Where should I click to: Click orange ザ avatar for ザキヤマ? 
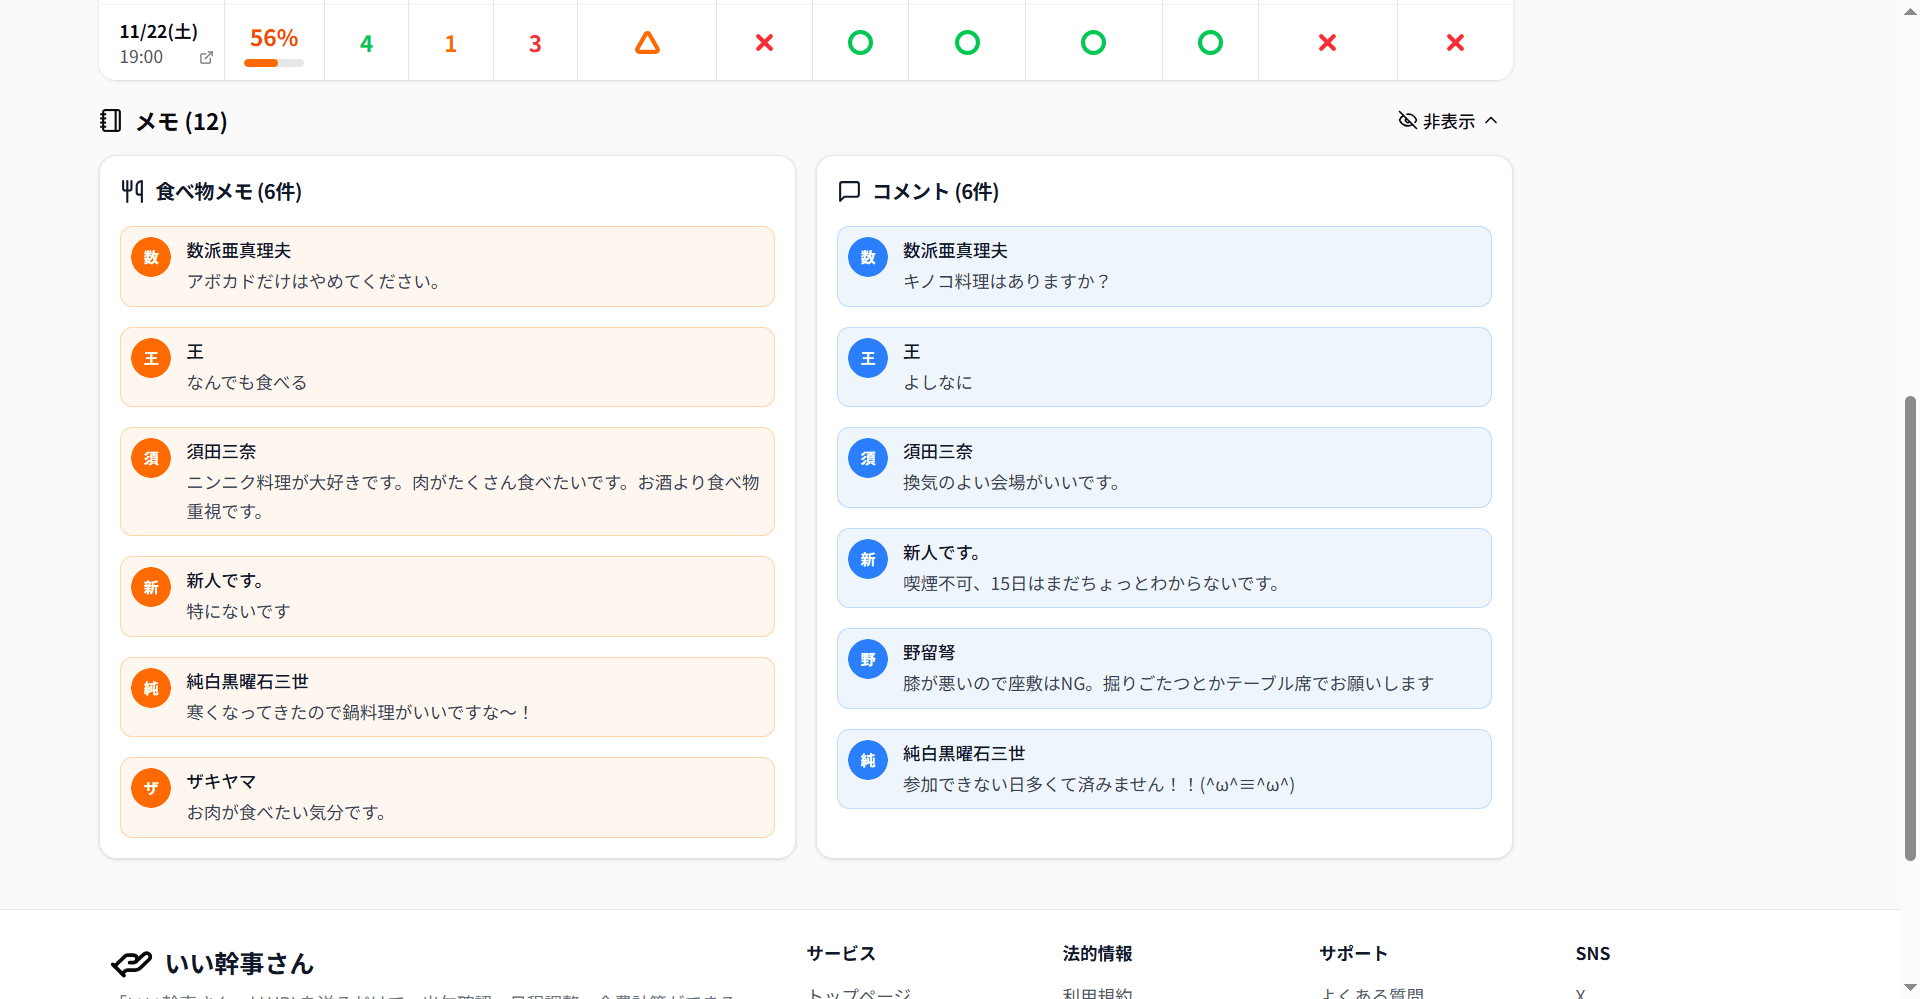point(151,788)
